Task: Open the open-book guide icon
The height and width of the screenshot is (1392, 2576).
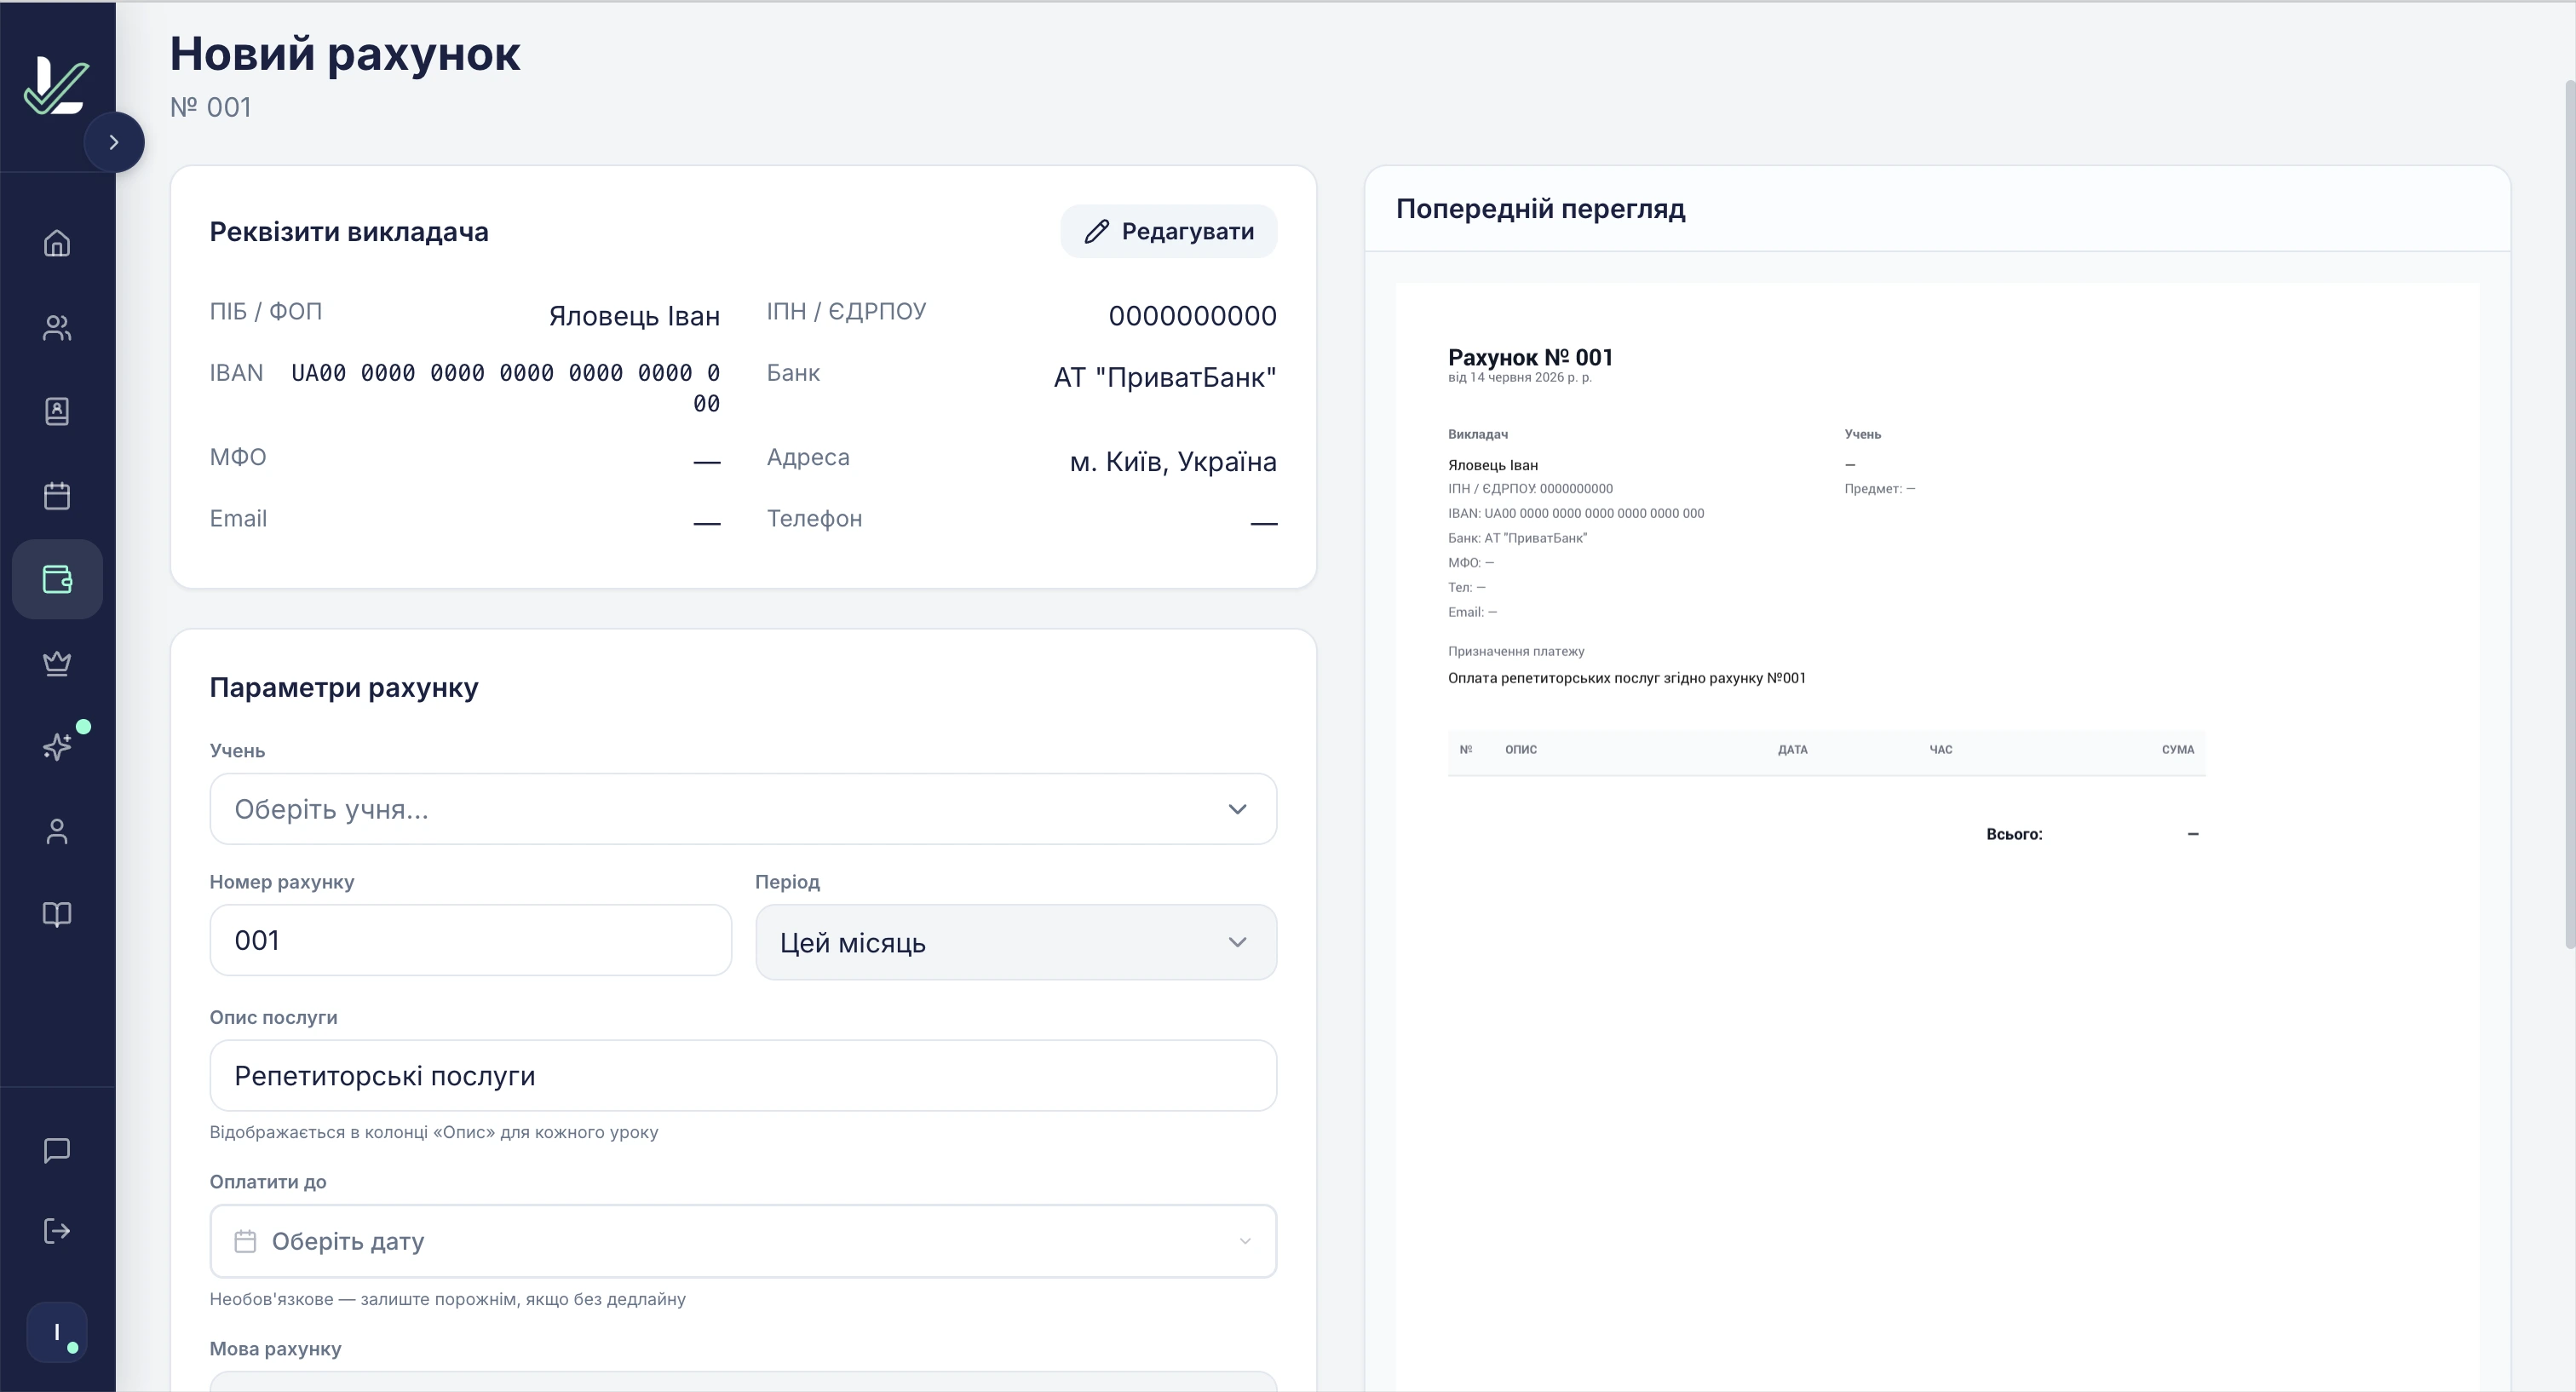Action: tap(57, 914)
